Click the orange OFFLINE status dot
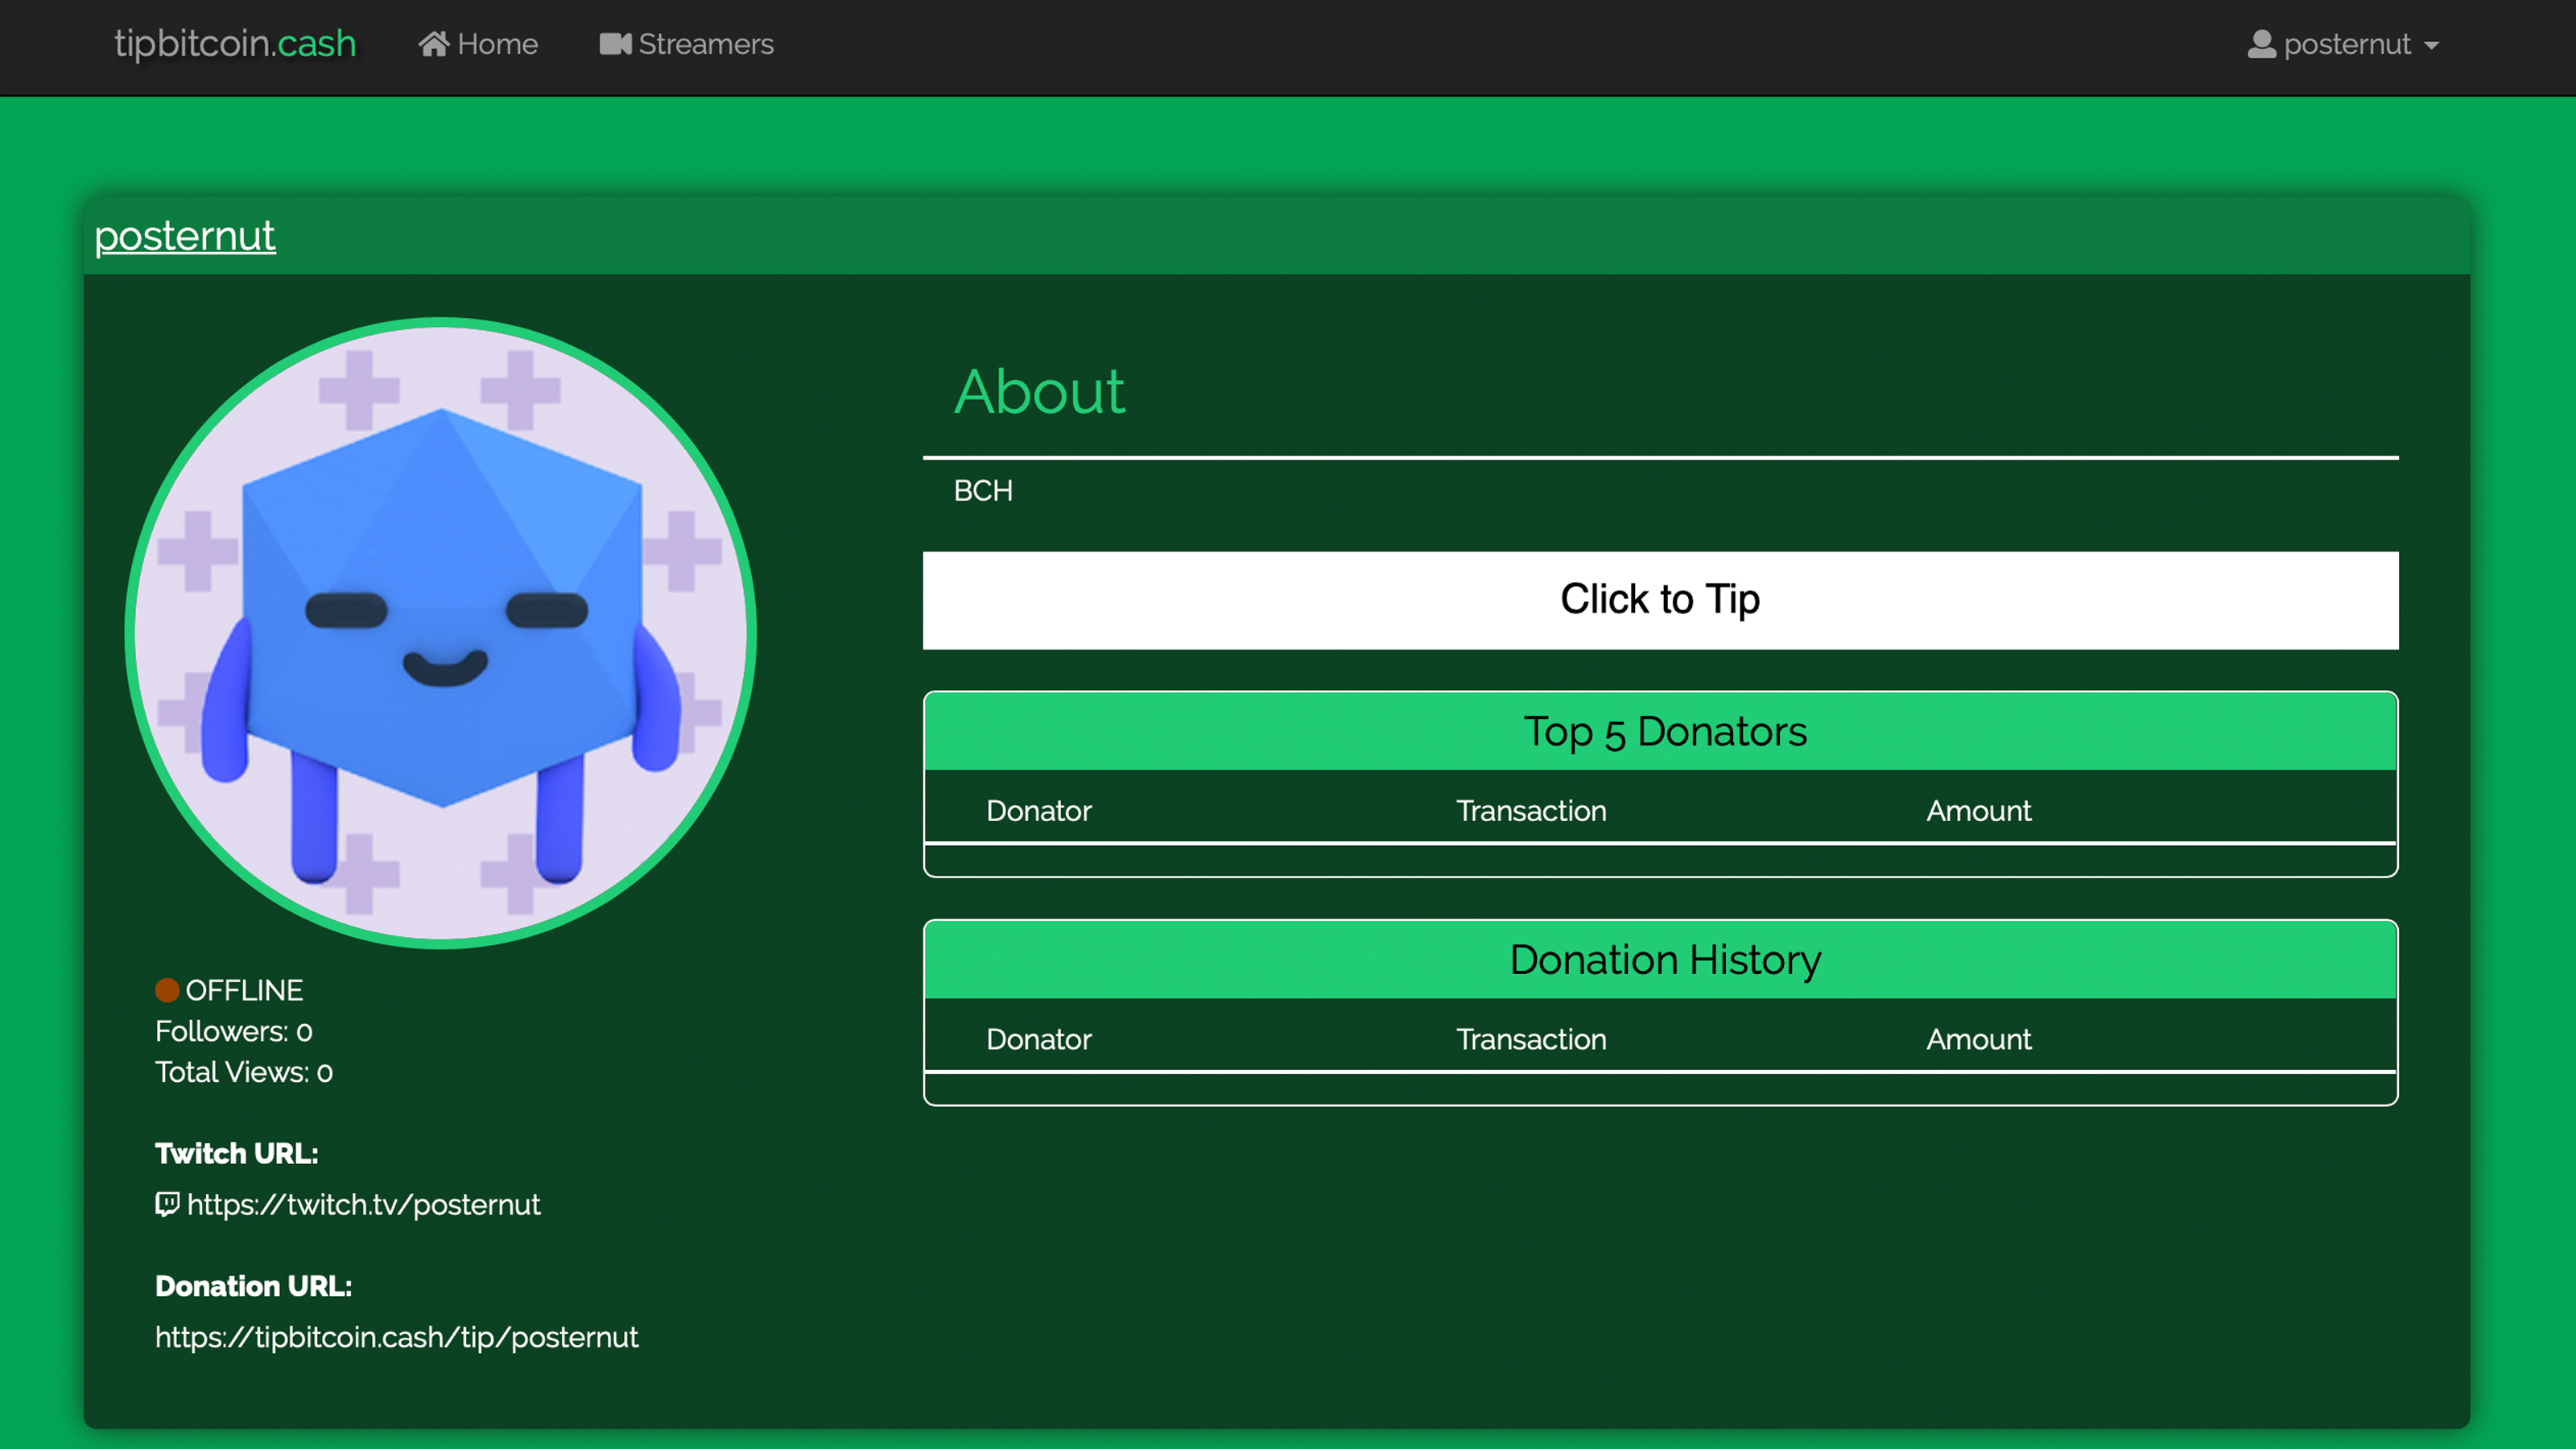The image size is (2576, 1449). tap(167, 989)
